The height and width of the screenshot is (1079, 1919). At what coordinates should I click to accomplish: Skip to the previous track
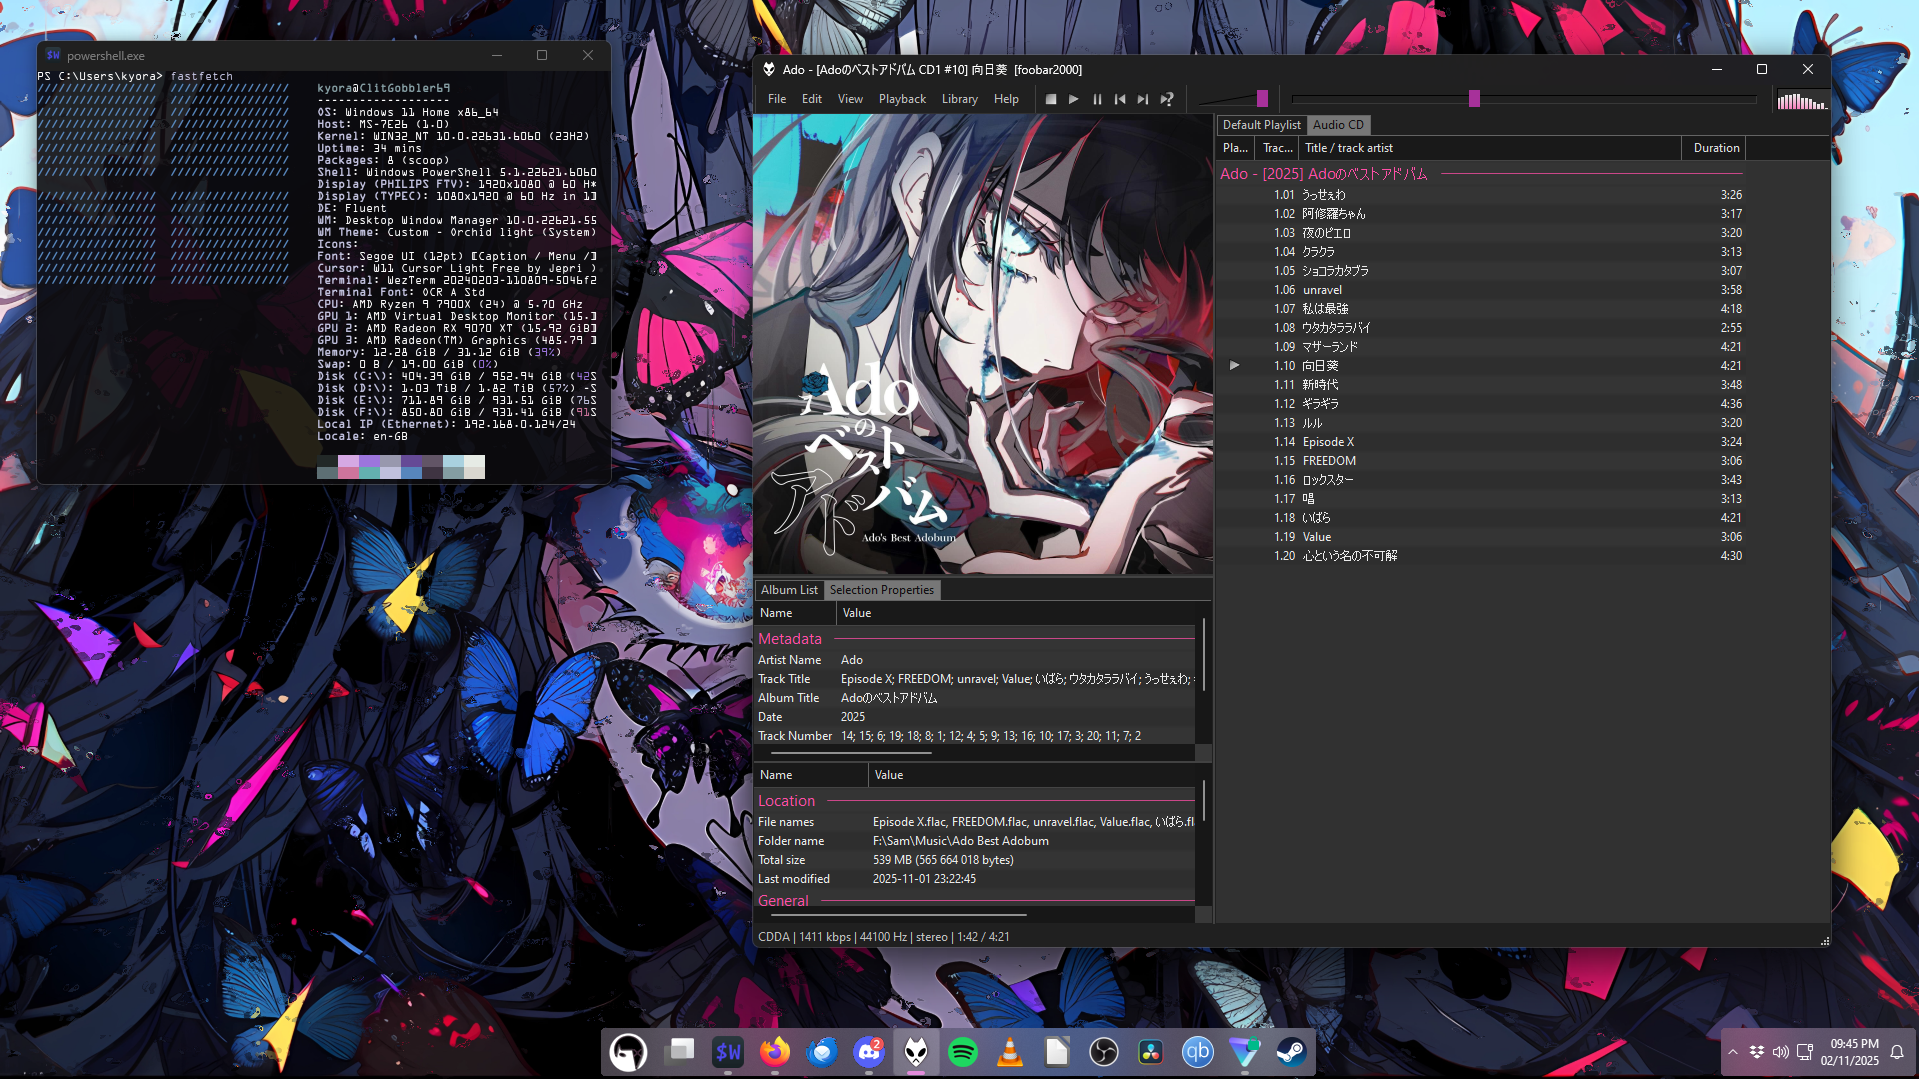[1120, 99]
